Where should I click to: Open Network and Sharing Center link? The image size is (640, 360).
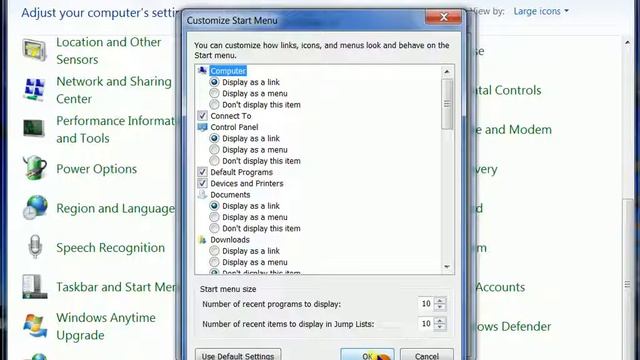click(x=114, y=90)
